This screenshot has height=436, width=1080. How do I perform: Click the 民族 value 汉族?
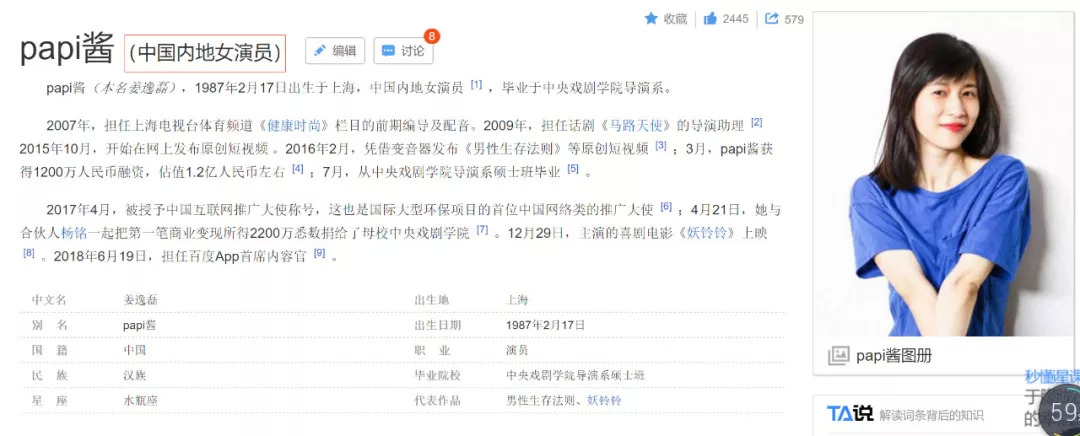135,375
